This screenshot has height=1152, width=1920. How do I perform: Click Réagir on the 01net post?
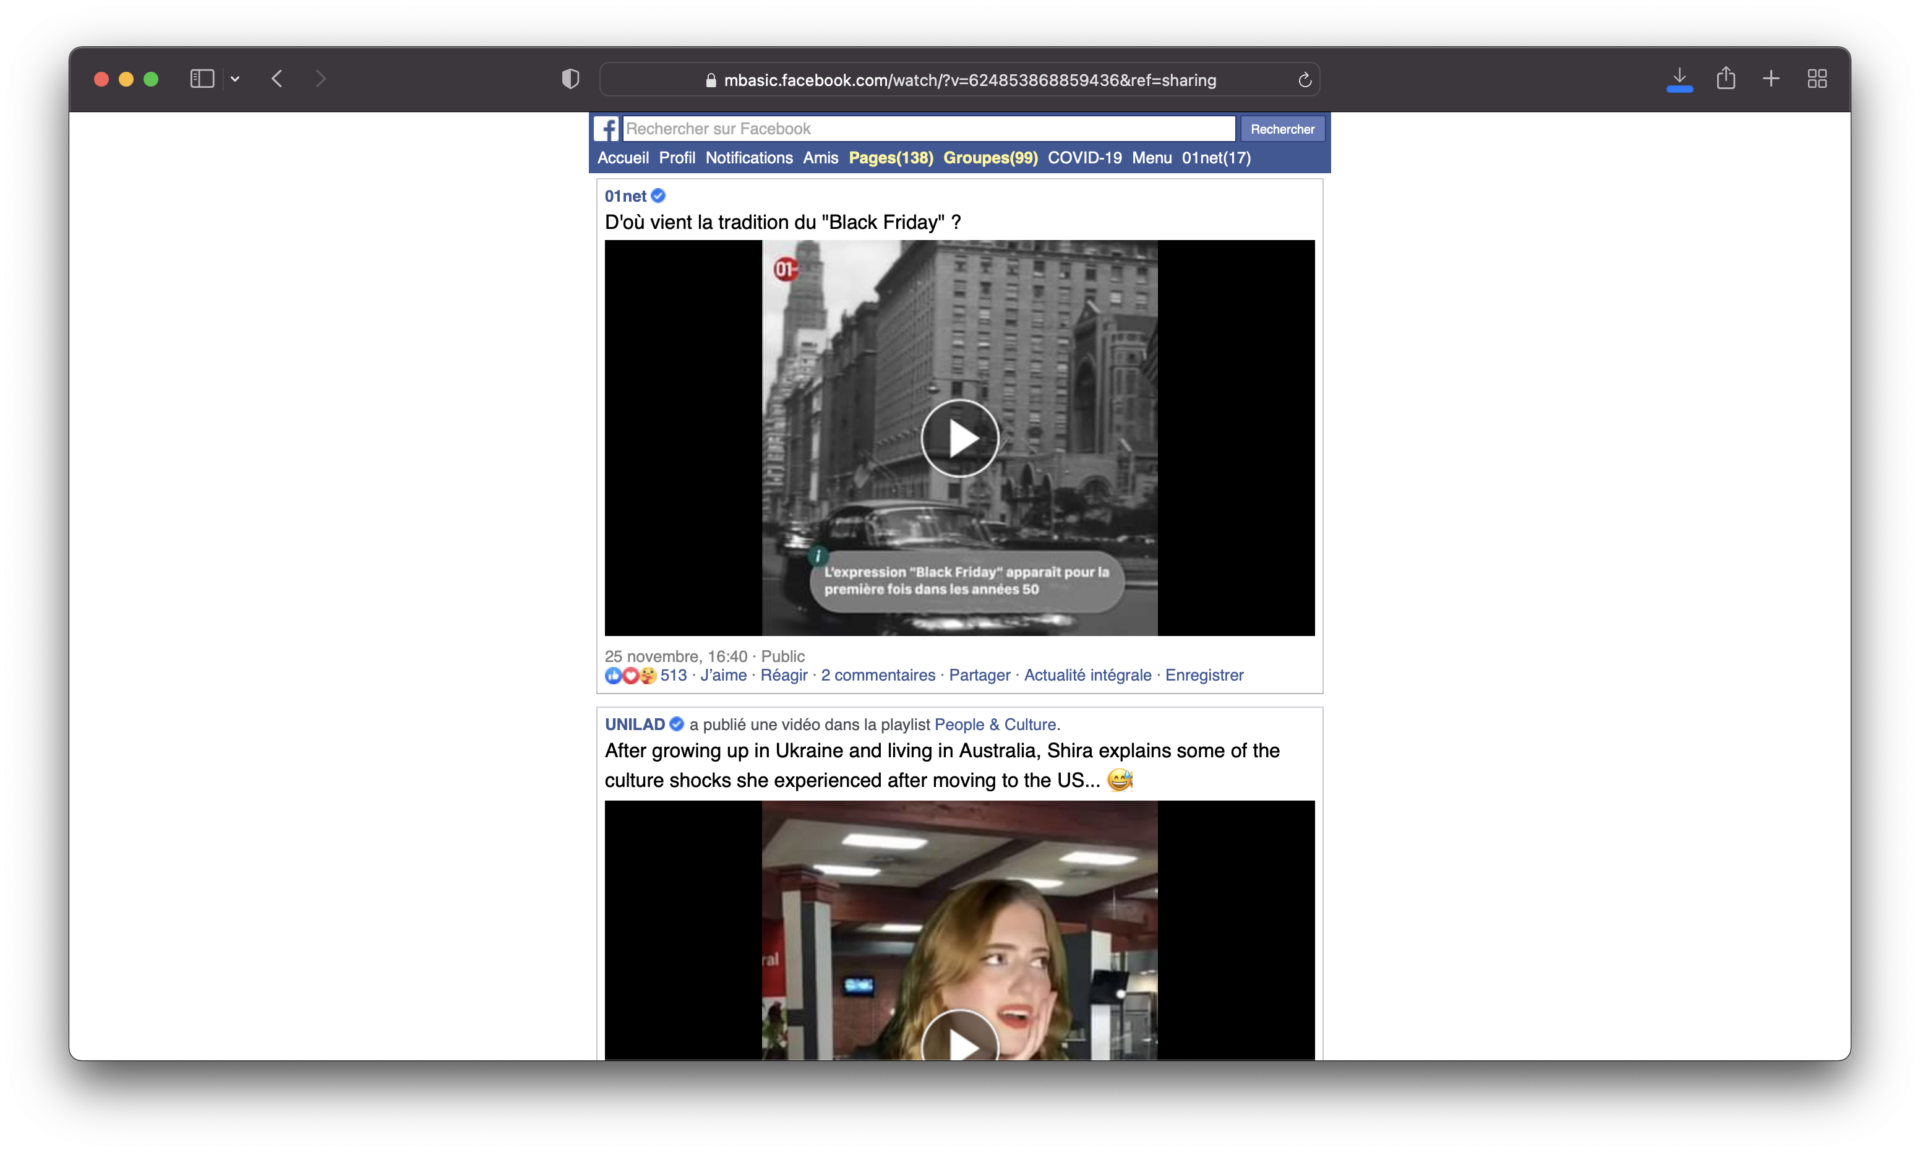(784, 675)
